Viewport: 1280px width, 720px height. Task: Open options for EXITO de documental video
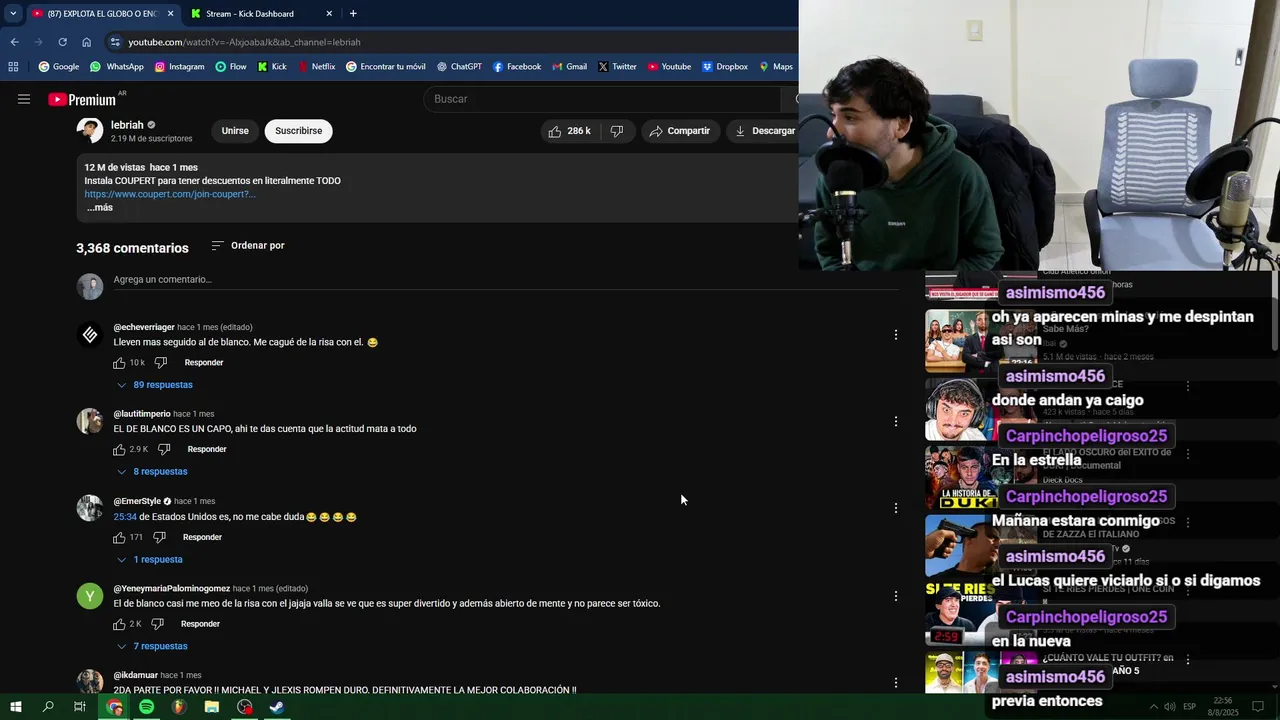[x=1188, y=454]
